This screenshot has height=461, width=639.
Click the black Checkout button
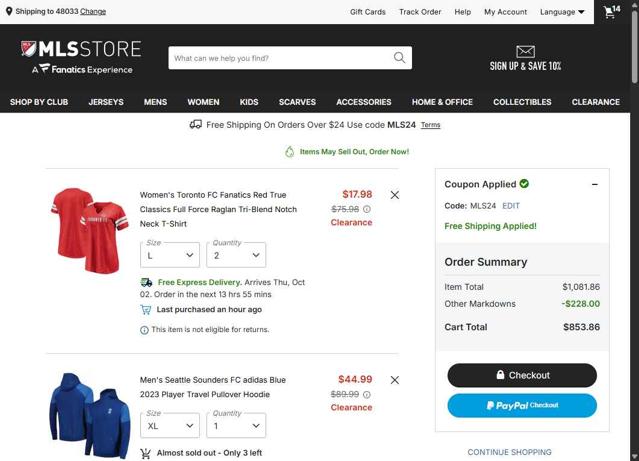point(522,375)
